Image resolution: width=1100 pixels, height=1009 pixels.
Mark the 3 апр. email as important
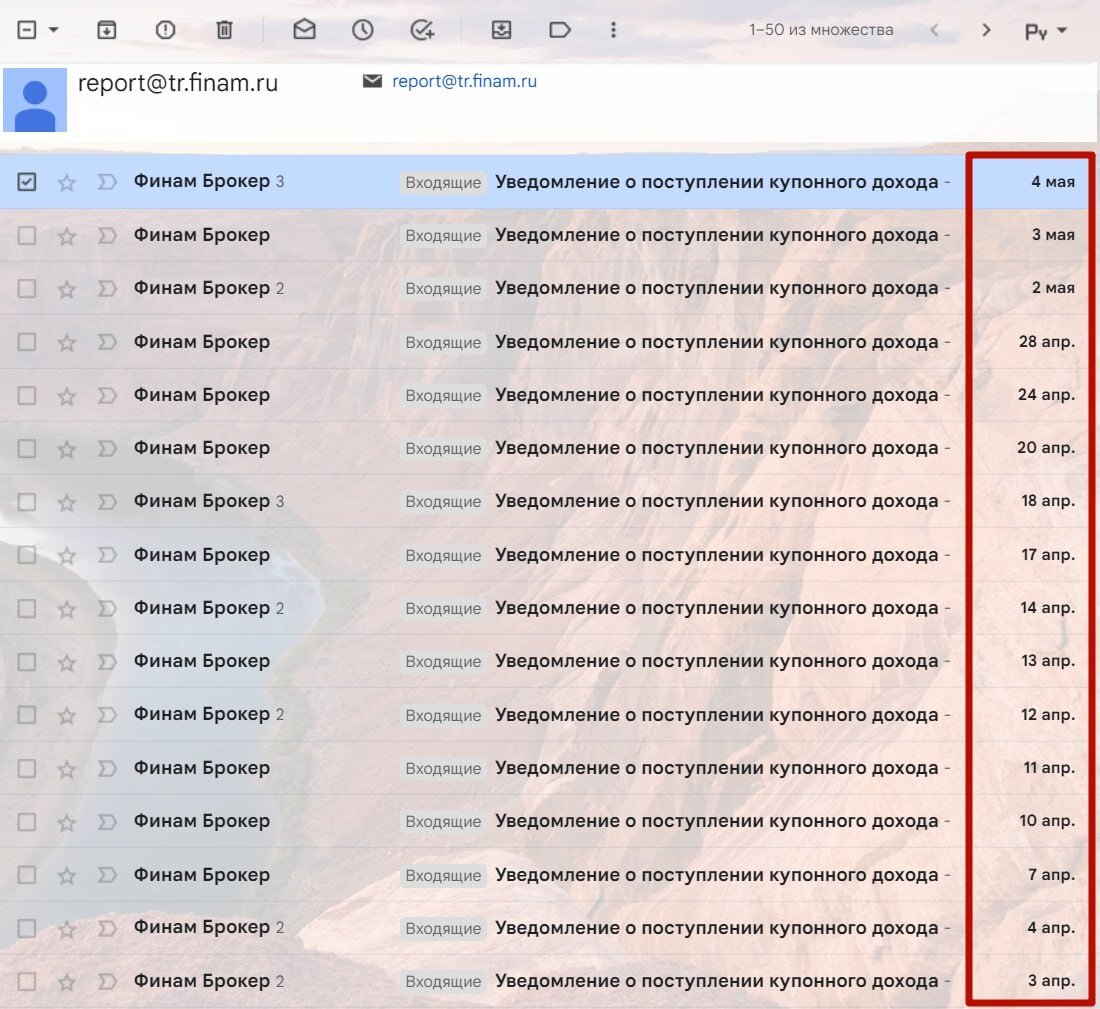(107, 982)
